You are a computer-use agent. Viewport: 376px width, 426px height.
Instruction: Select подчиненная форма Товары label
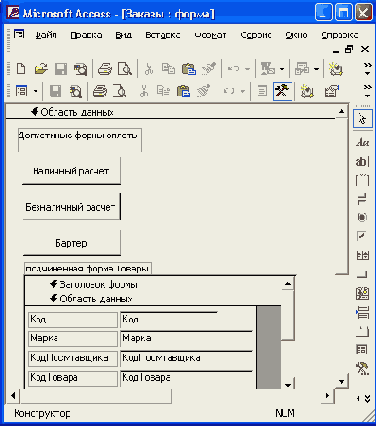pyautogui.click(x=88, y=268)
